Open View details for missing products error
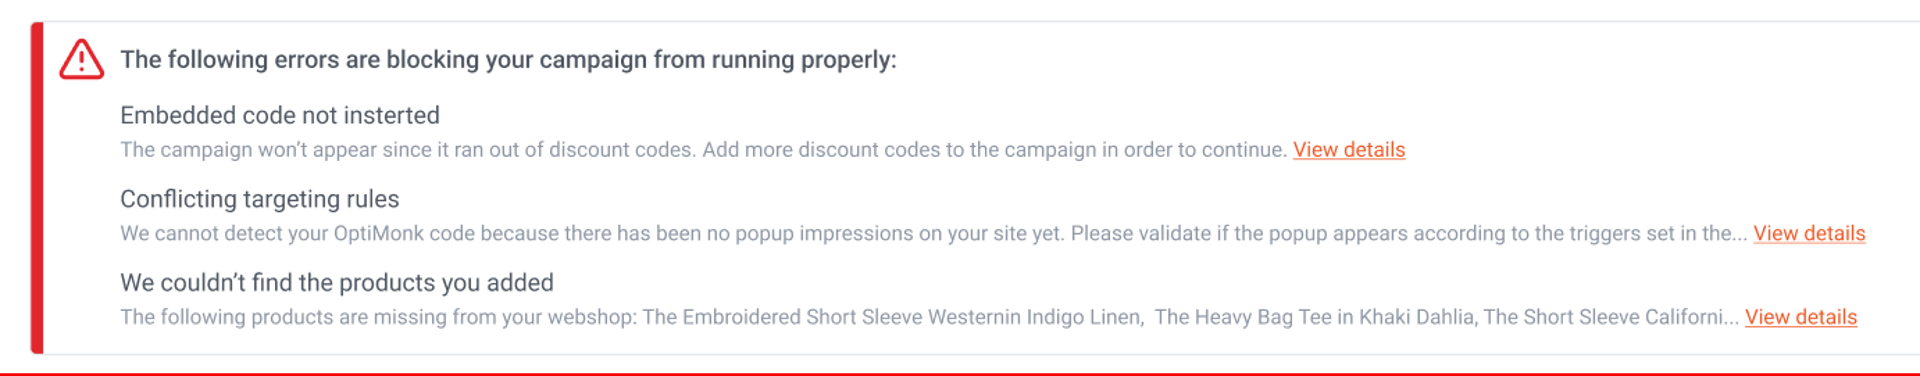Image resolution: width=1920 pixels, height=376 pixels. pos(1801,318)
